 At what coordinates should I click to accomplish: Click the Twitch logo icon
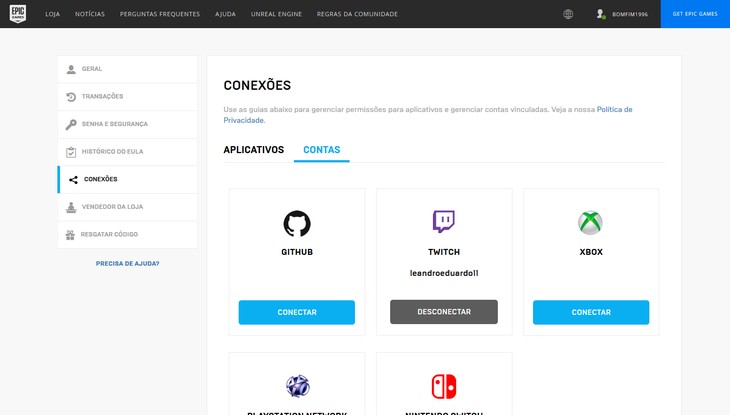(x=444, y=222)
